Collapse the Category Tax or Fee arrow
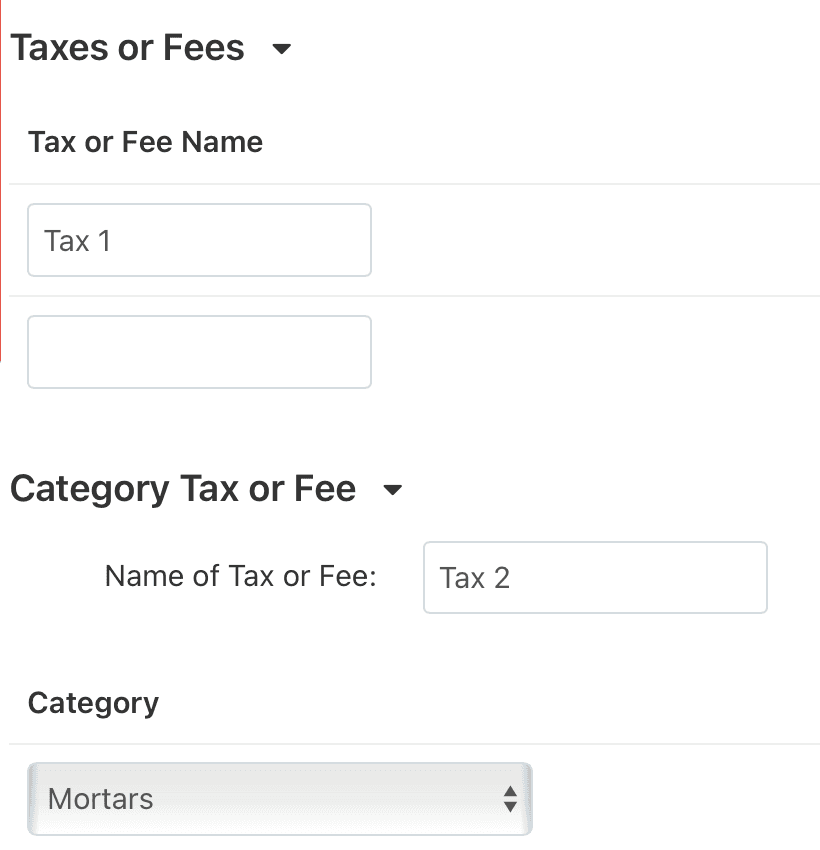 click(x=392, y=490)
